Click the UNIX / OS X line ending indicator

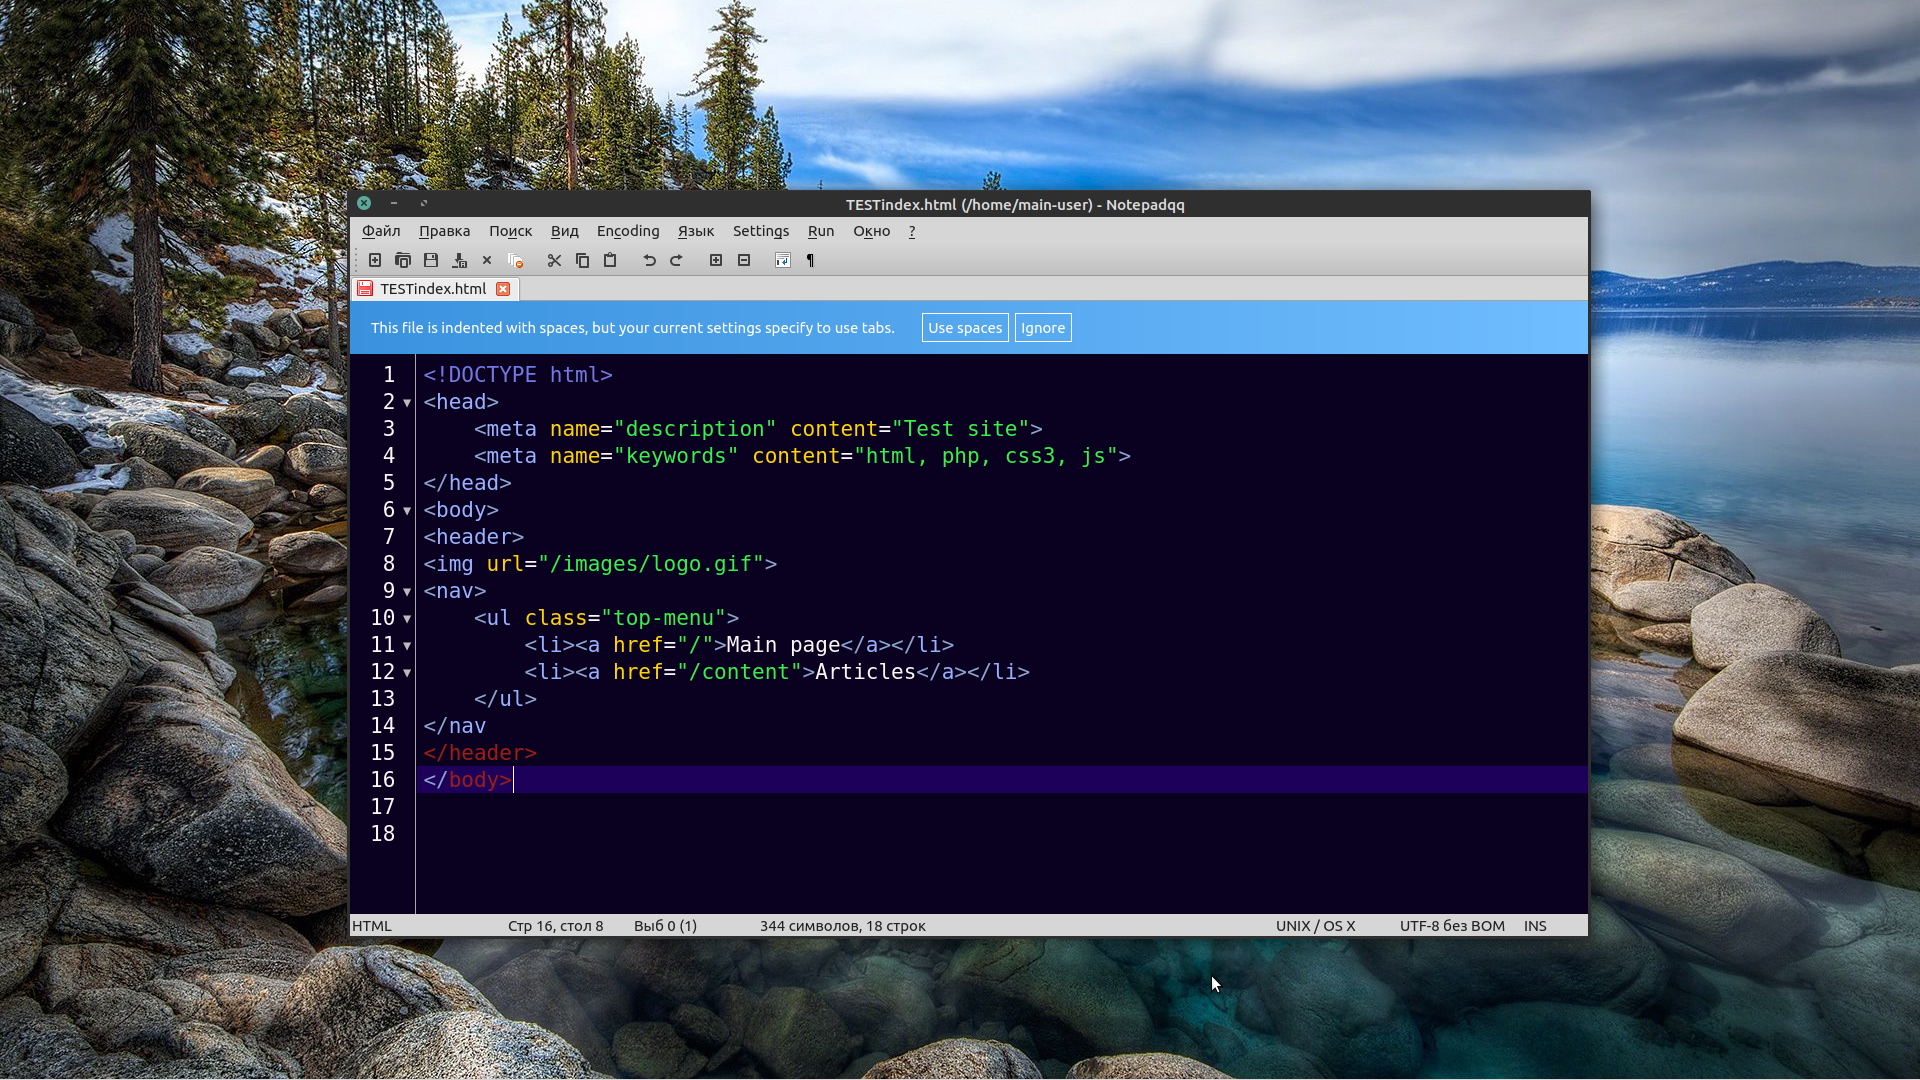1315,926
